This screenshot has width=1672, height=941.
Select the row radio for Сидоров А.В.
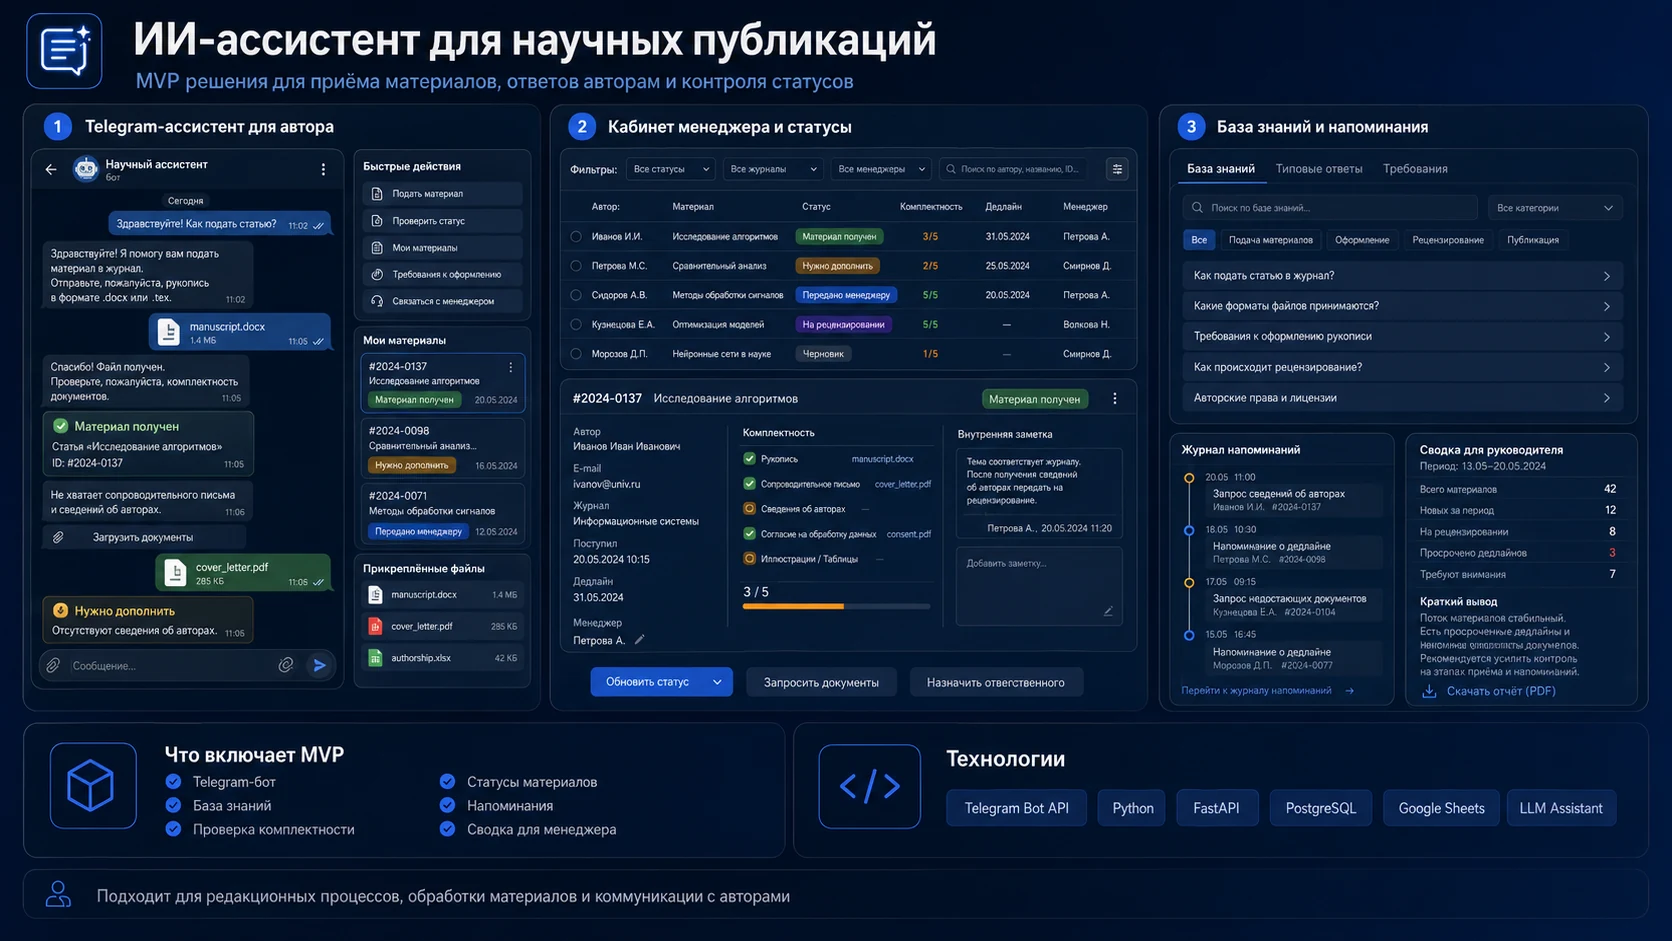(576, 295)
